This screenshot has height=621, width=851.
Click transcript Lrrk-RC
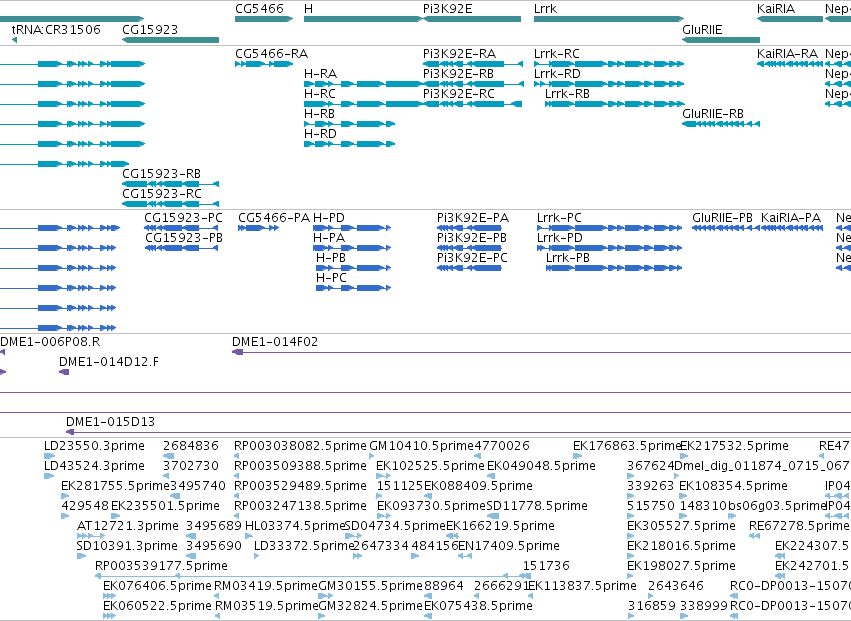(x=609, y=64)
